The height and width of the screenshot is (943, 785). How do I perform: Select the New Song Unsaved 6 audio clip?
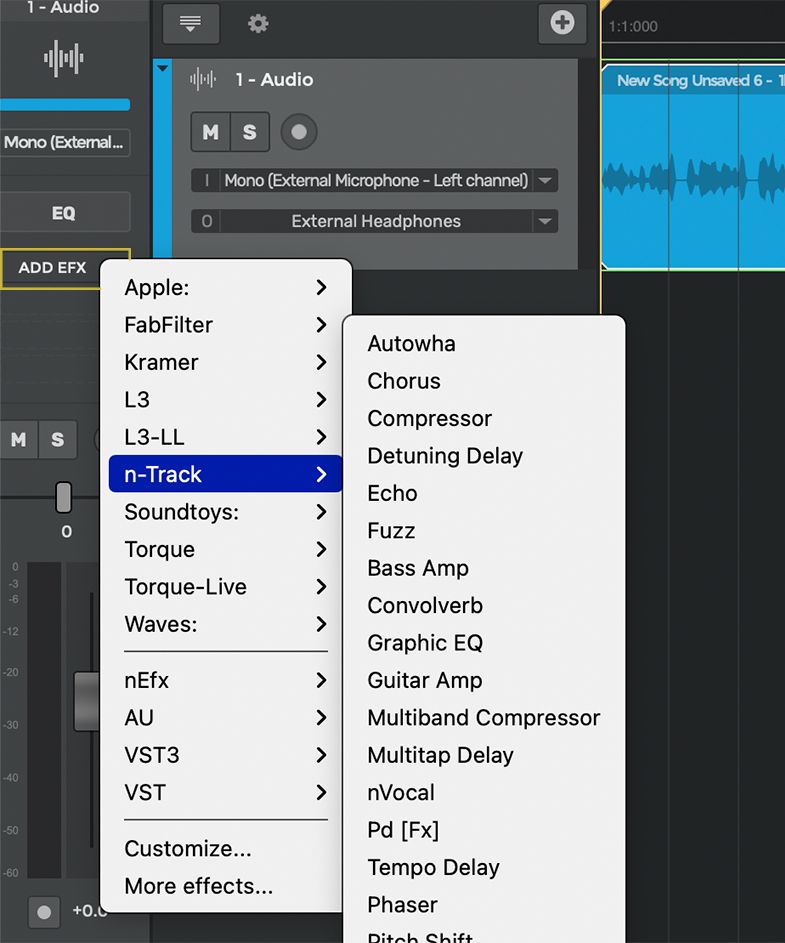[x=693, y=167]
